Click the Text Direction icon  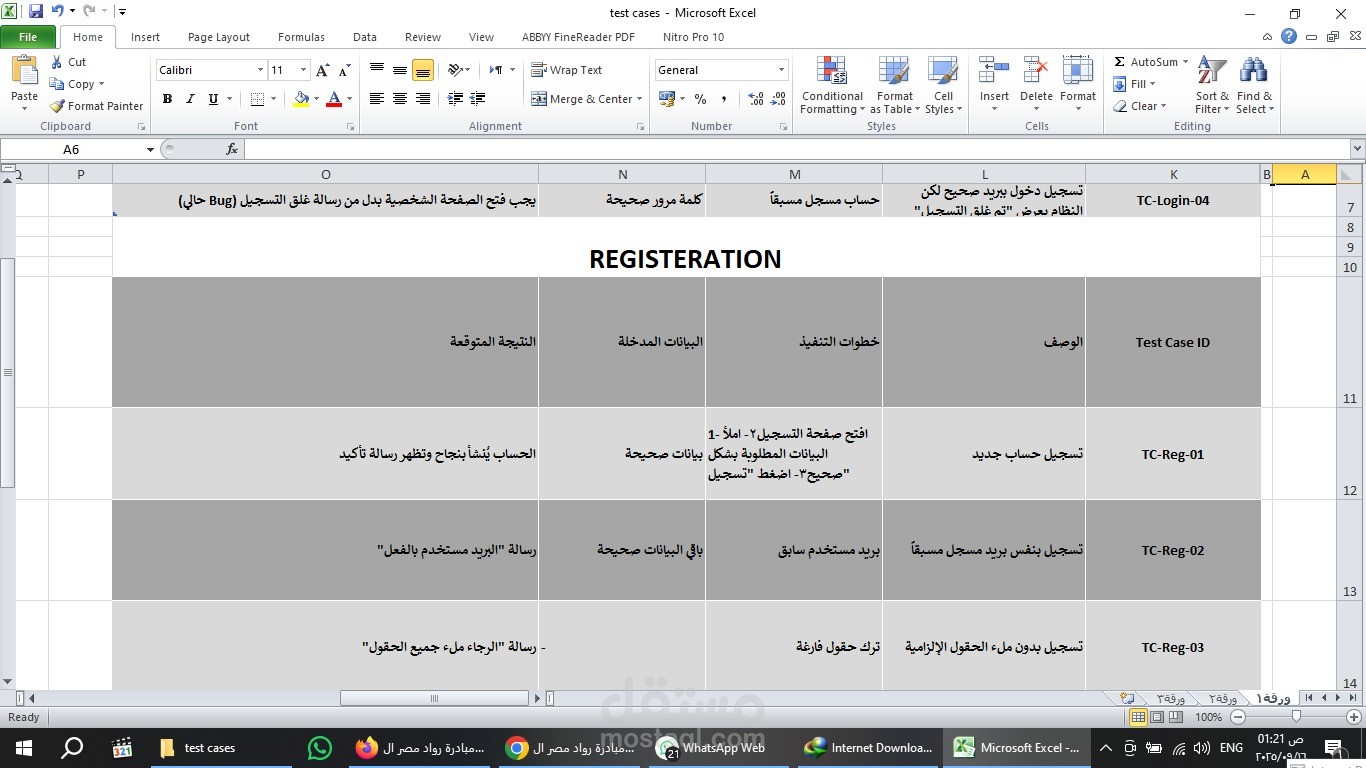[496, 70]
